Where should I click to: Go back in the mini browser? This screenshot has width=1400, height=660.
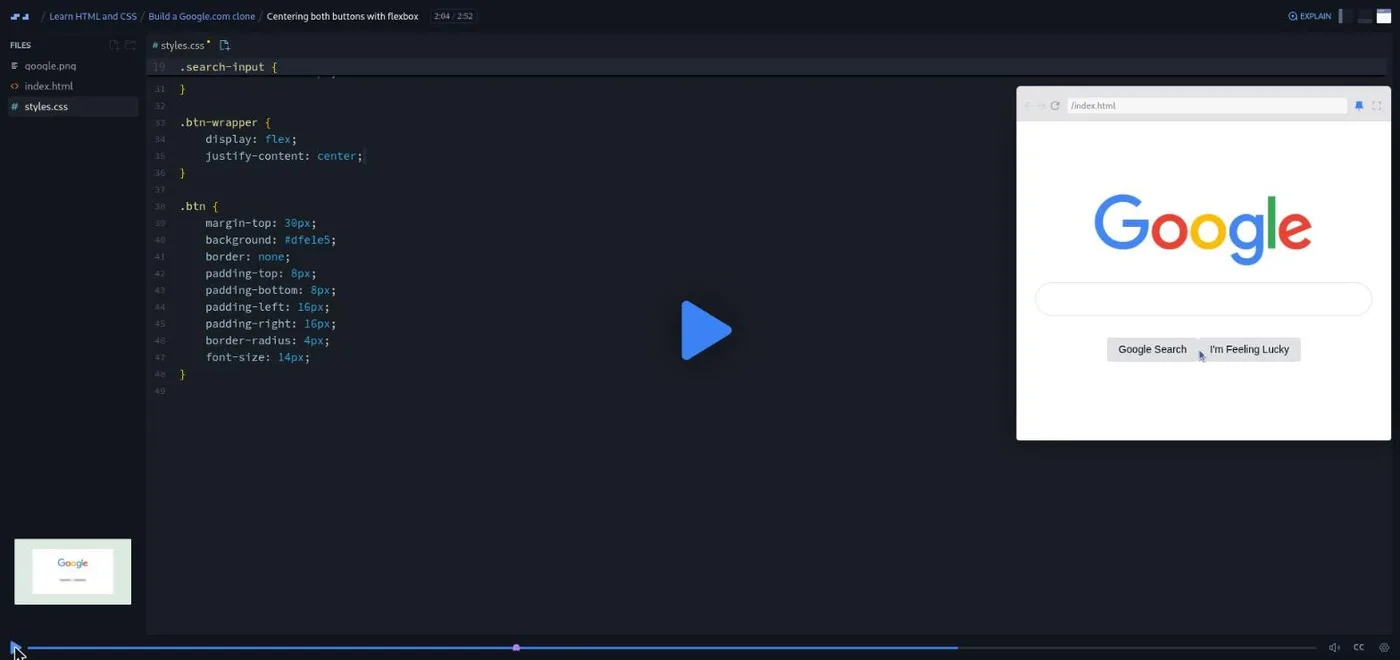(x=1028, y=105)
